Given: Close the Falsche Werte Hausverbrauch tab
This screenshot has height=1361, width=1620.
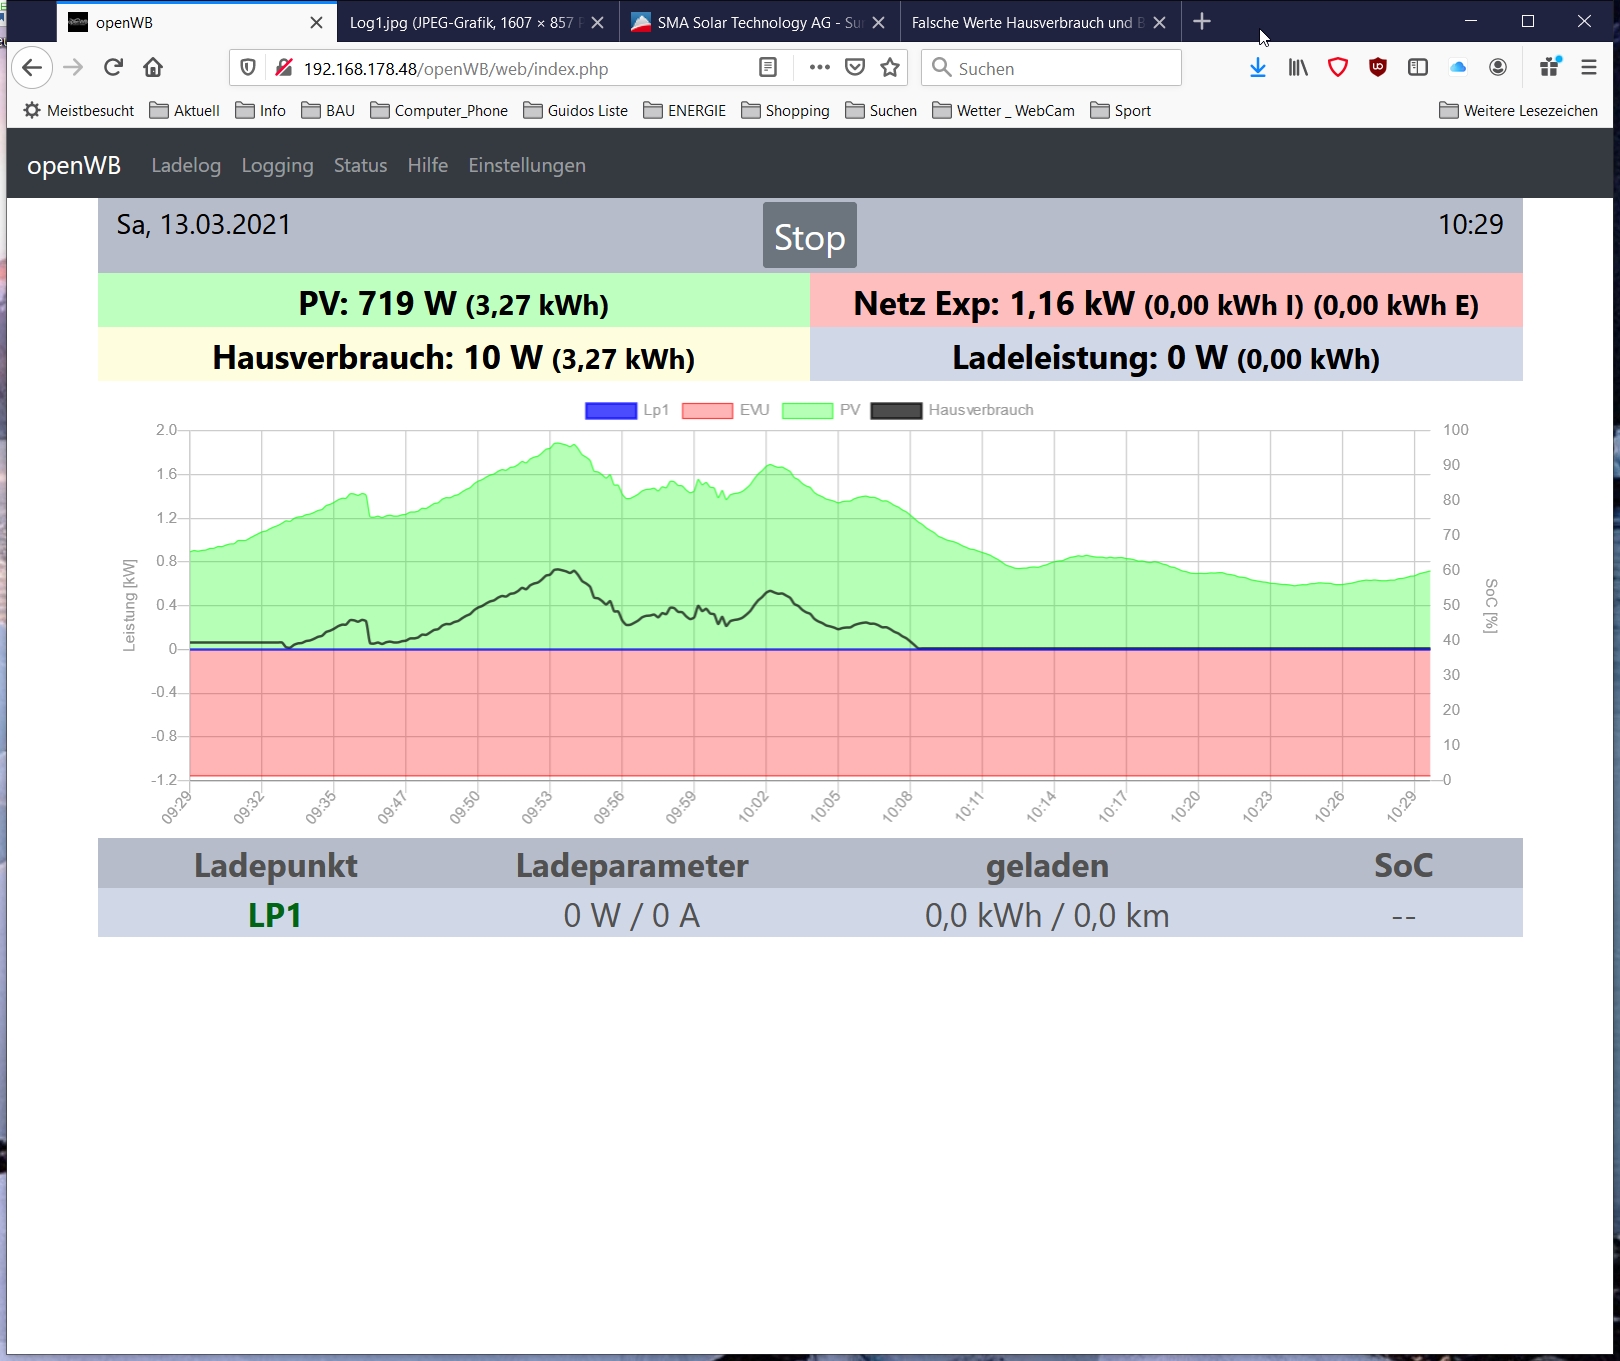Looking at the screenshot, I should (1159, 22).
